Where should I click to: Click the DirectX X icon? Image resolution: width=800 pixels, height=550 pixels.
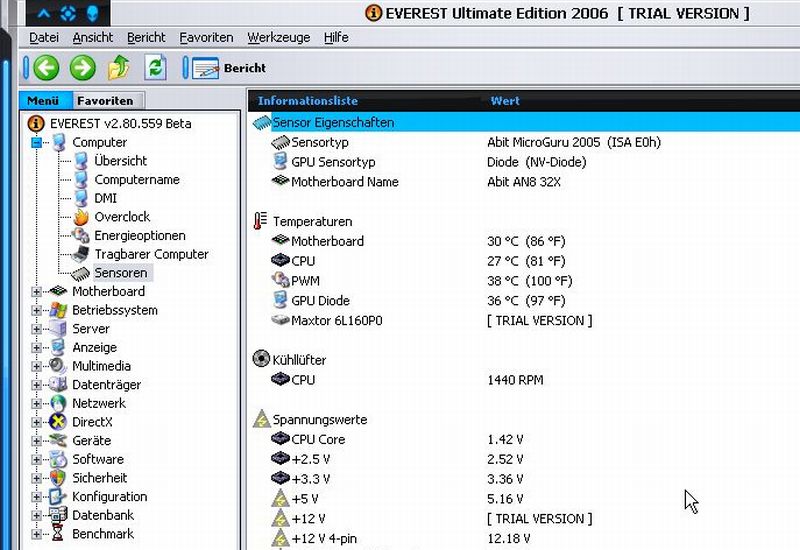[x=58, y=421]
